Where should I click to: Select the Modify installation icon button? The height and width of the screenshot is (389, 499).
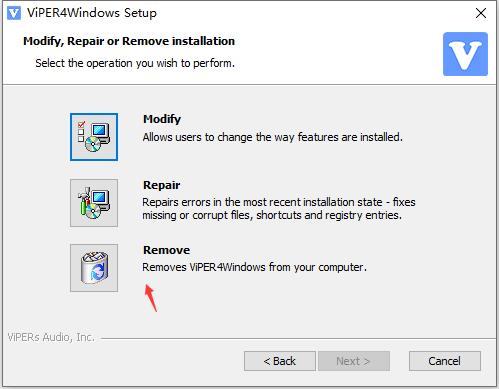coord(94,137)
